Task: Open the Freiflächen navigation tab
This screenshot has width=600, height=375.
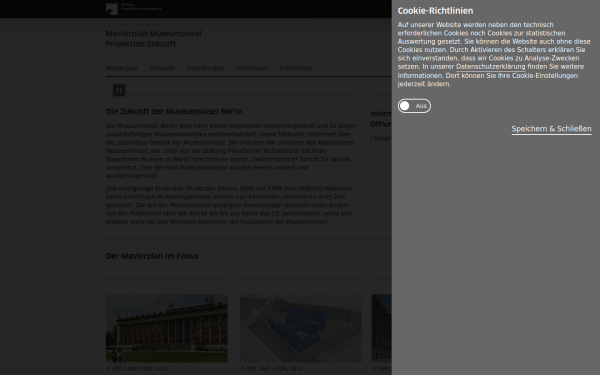Action: (x=295, y=68)
